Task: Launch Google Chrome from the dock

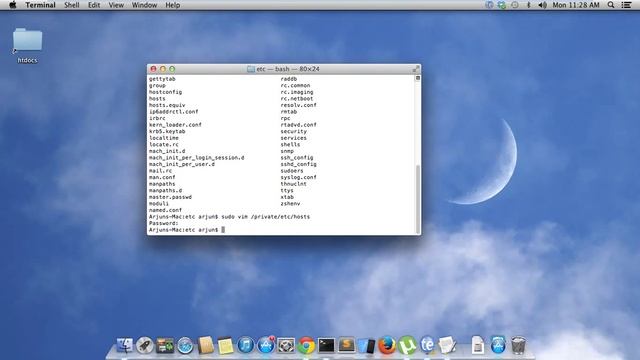Action: (x=306, y=346)
